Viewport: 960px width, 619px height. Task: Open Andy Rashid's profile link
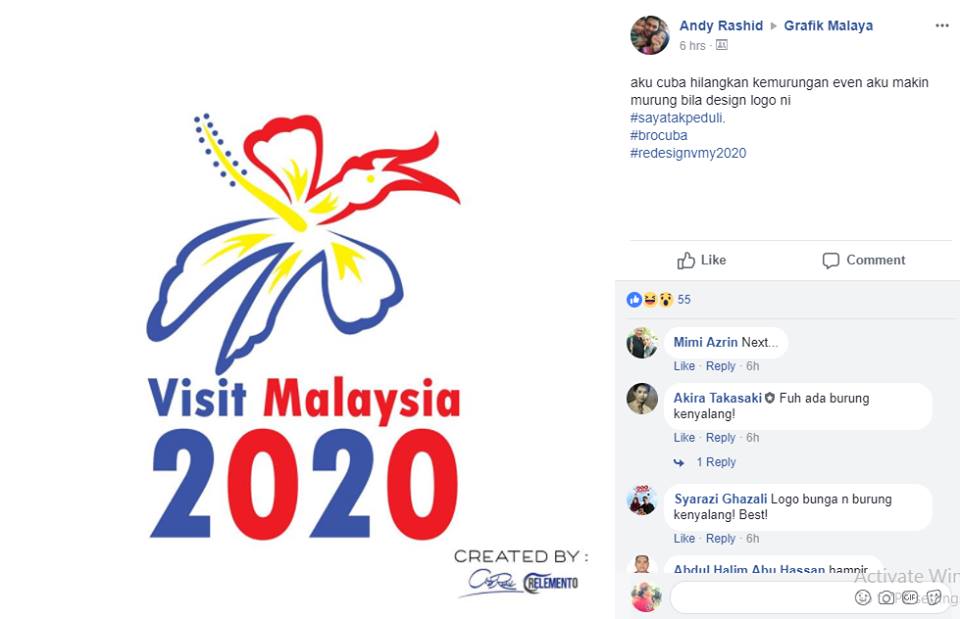point(721,26)
